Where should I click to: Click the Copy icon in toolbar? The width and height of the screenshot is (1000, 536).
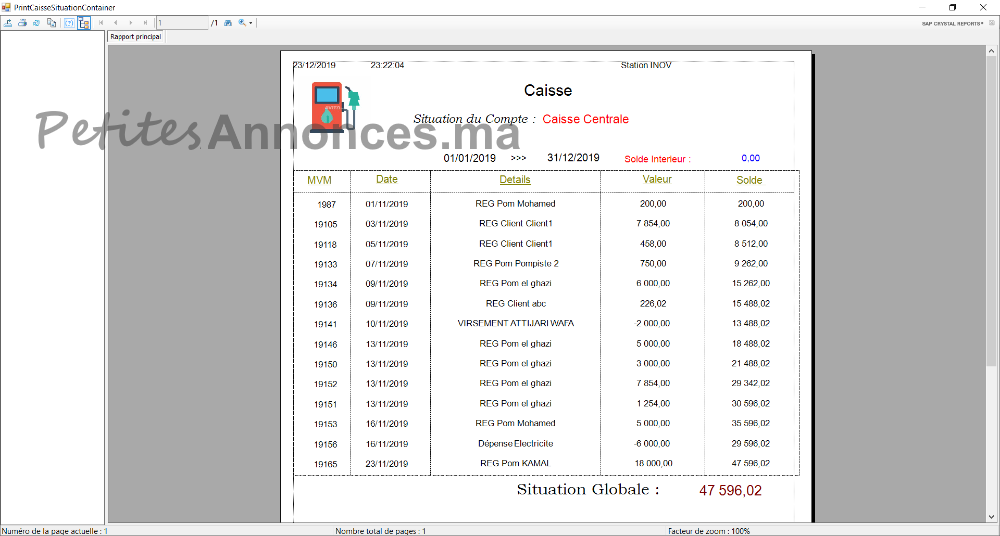point(52,23)
